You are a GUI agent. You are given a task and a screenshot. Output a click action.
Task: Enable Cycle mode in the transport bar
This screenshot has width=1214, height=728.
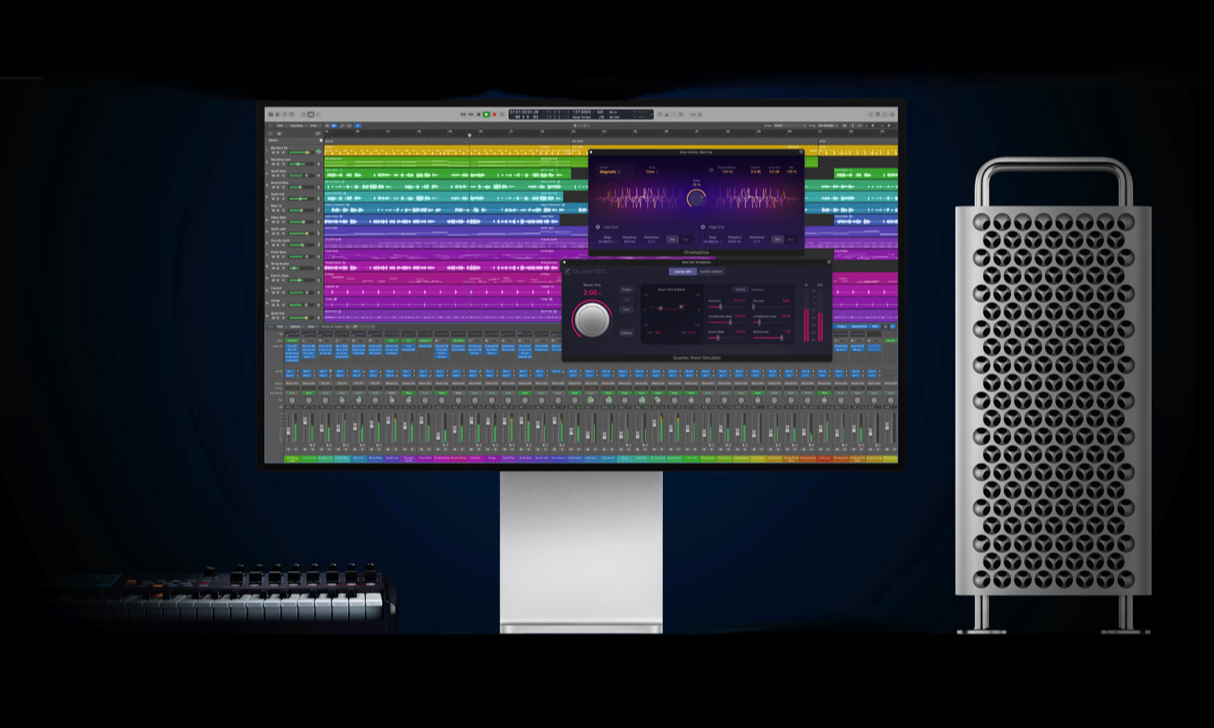[502, 114]
